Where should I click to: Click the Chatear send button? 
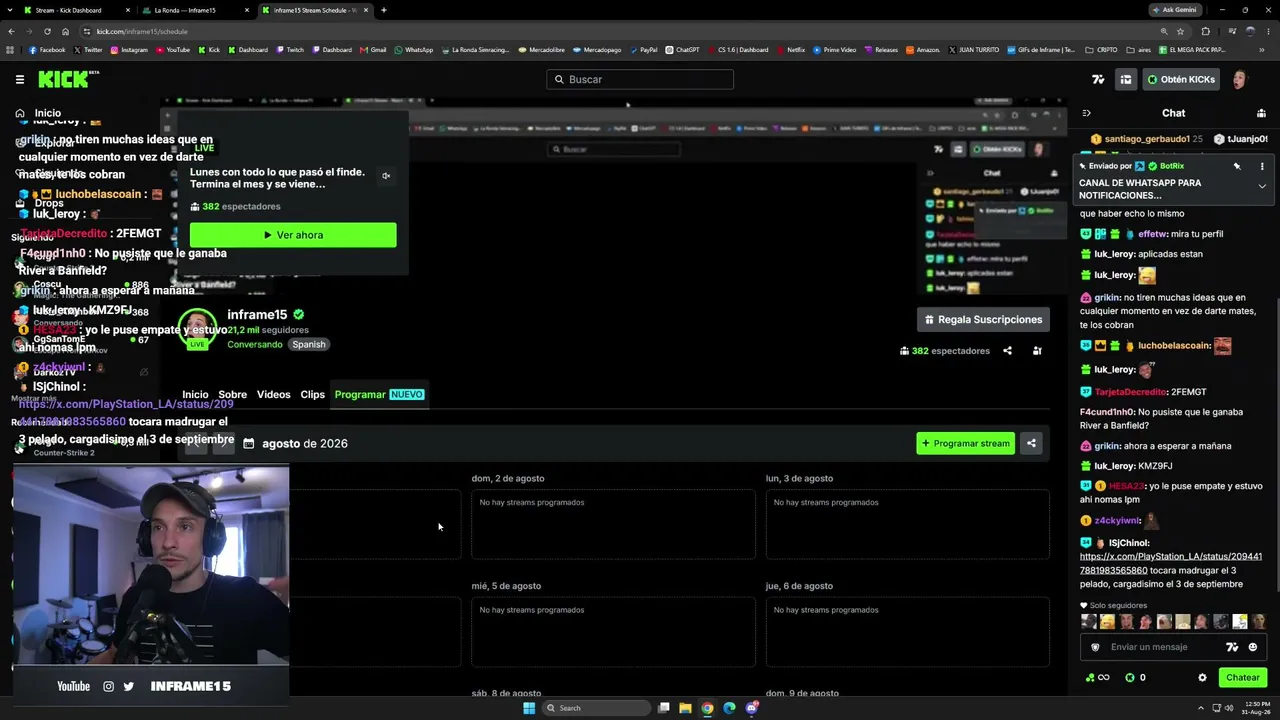pyautogui.click(x=1243, y=678)
